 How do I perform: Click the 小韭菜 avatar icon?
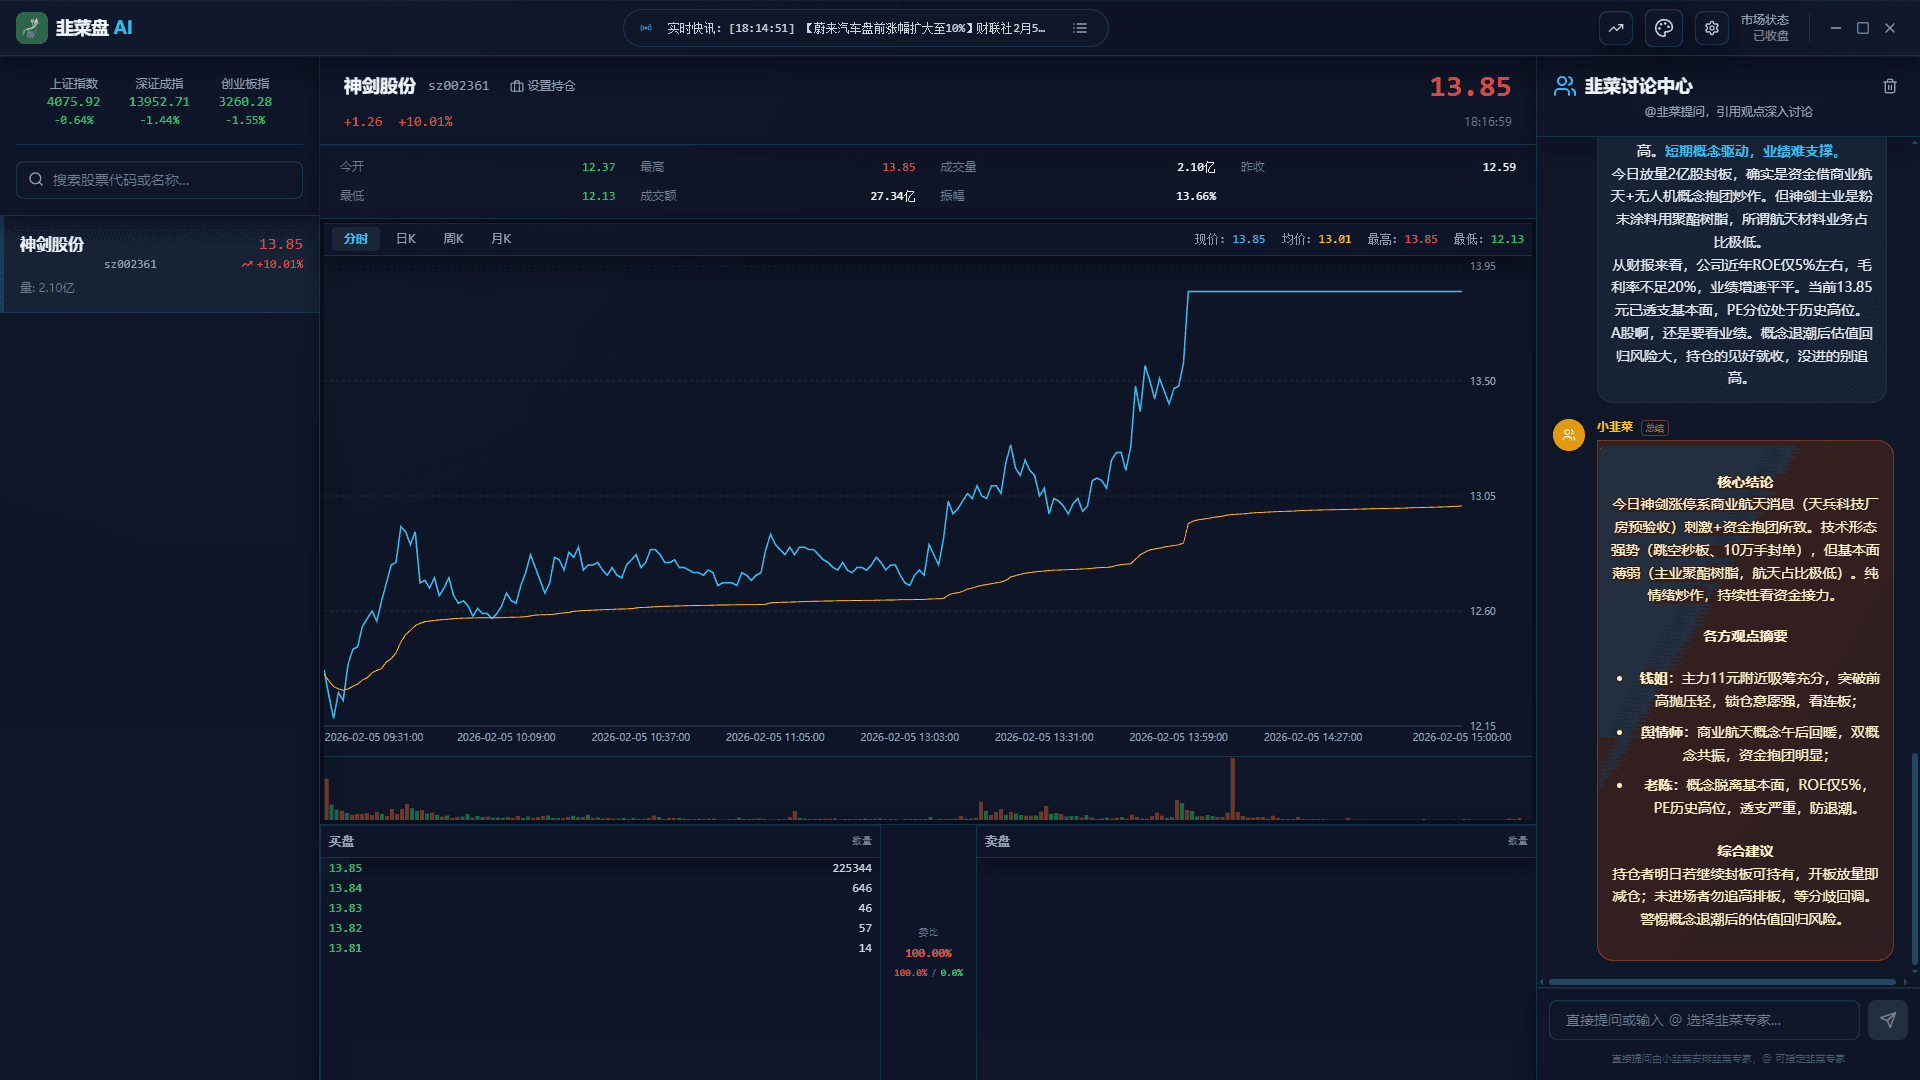(1569, 435)
